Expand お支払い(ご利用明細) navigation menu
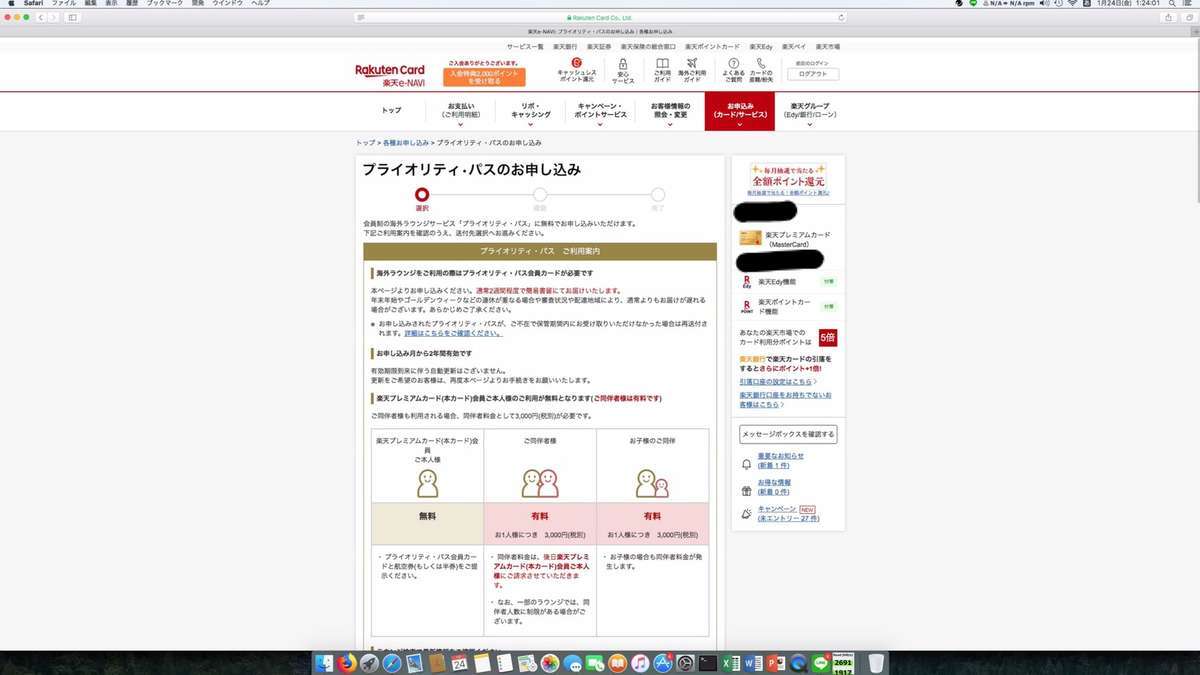The width and height of the screenshot is (1200, 675). click(462, 111)
